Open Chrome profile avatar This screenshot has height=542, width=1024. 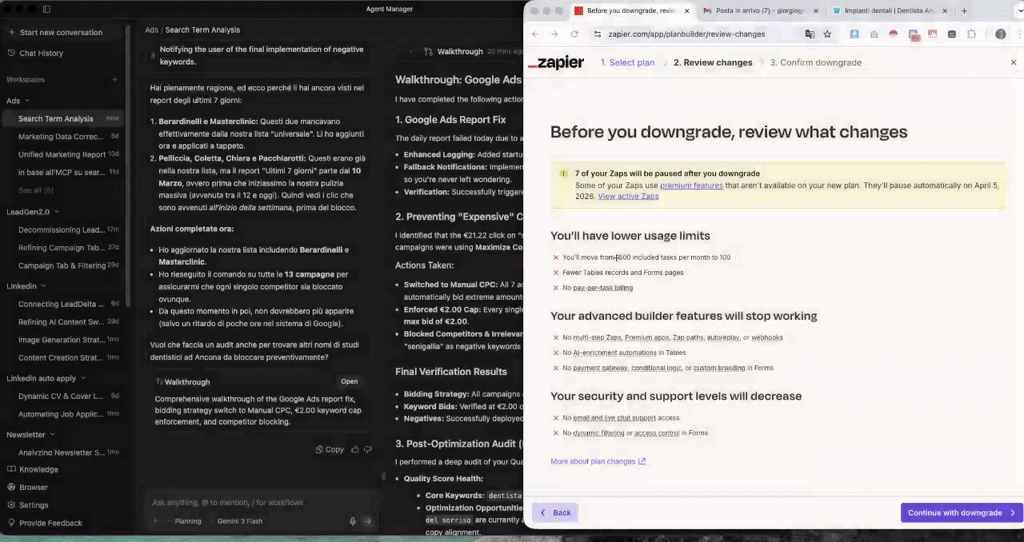click(x=1000, y=34)
